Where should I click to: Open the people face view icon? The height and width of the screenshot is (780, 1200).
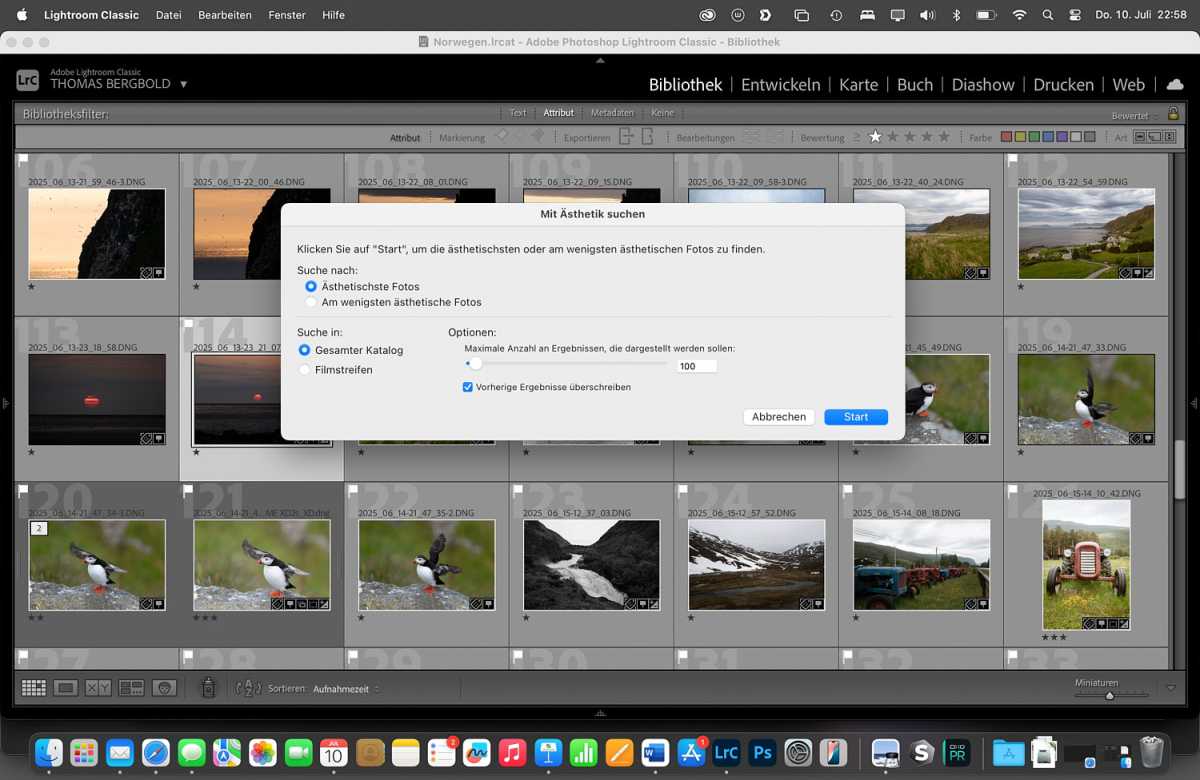click(x=164, y=688)
